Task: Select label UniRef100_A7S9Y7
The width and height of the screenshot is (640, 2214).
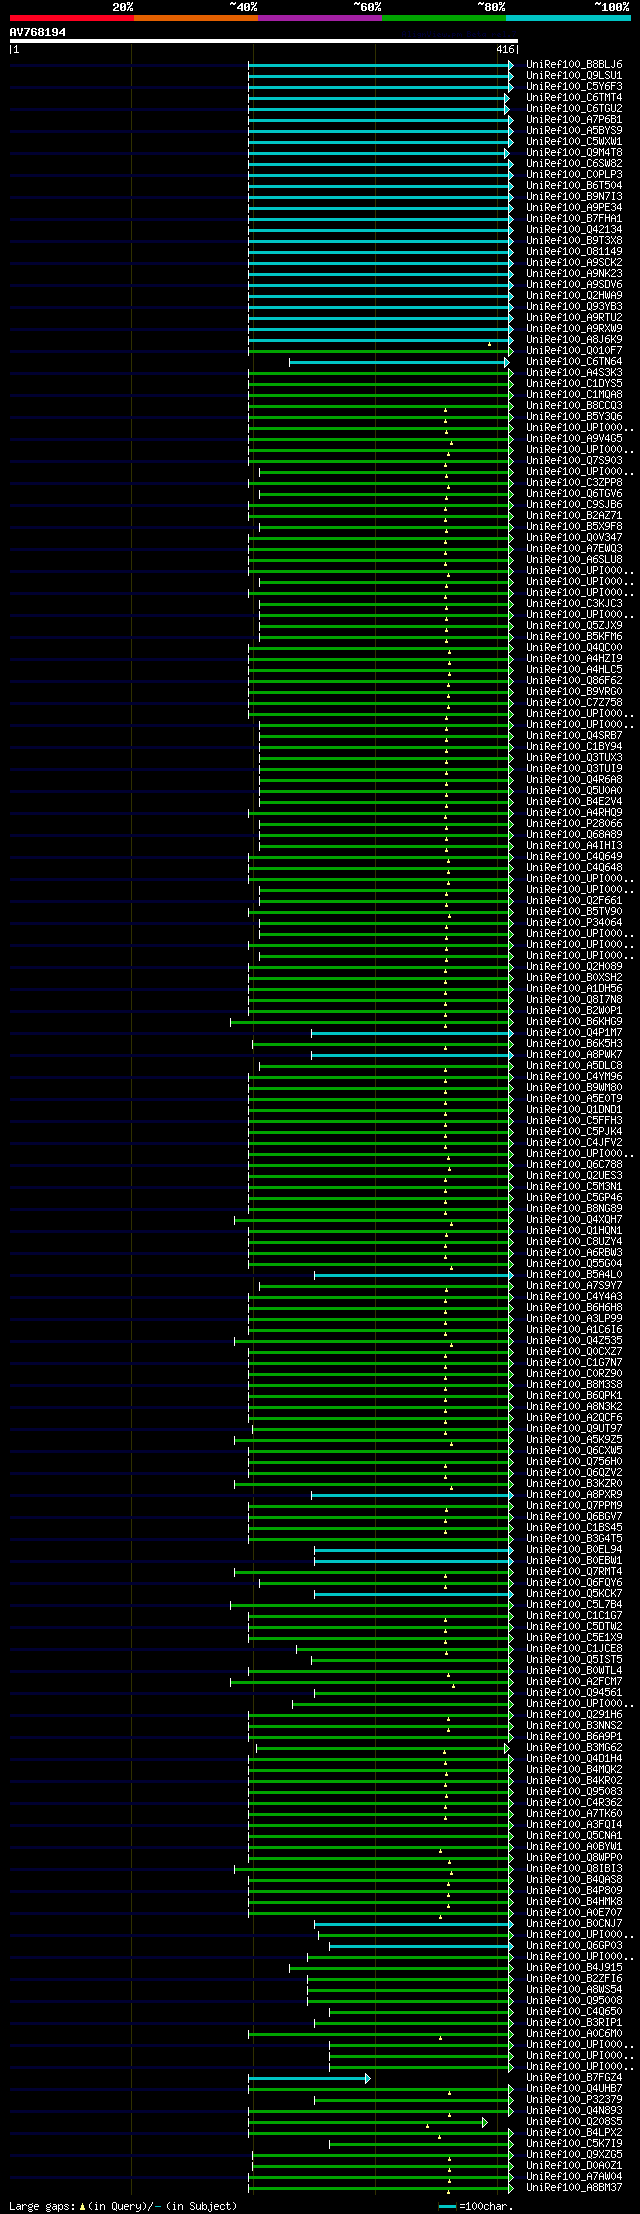Action: pyautogui.click(x=574, y=1285)
